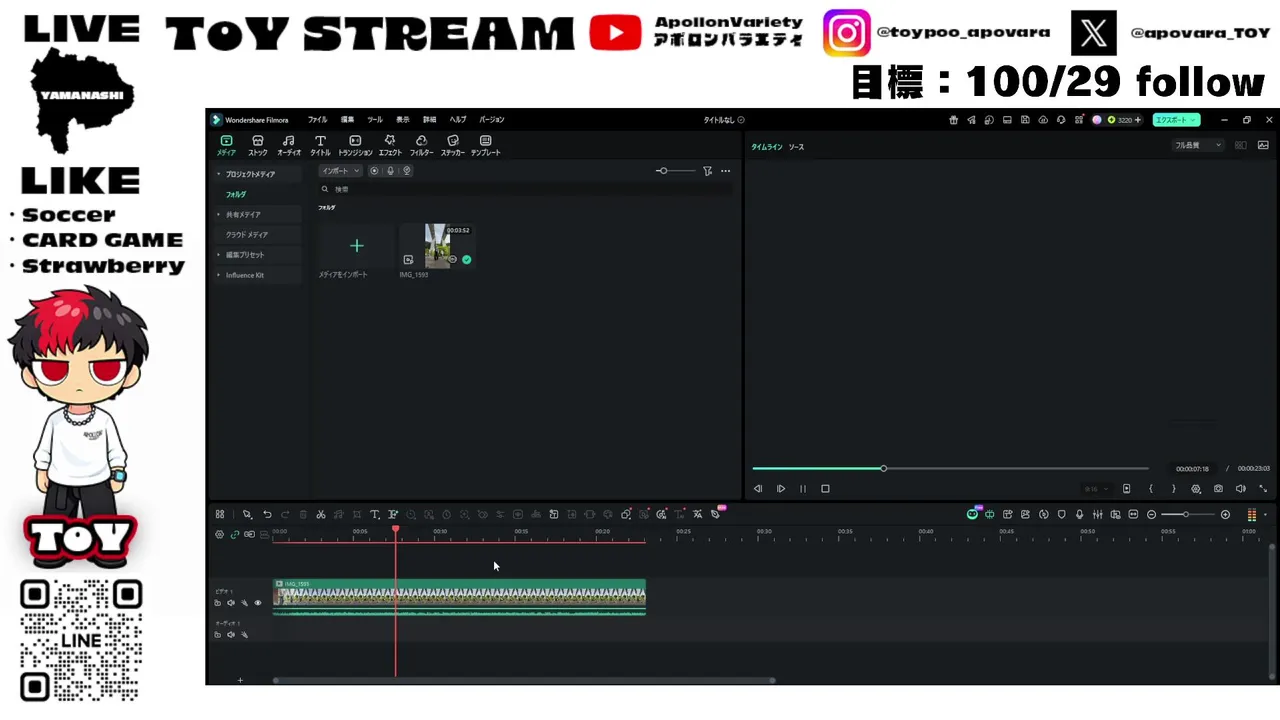Lock the Video 1 track
Image resolution: width=1280 pixels, height=720 pixels.
(218, 603)
